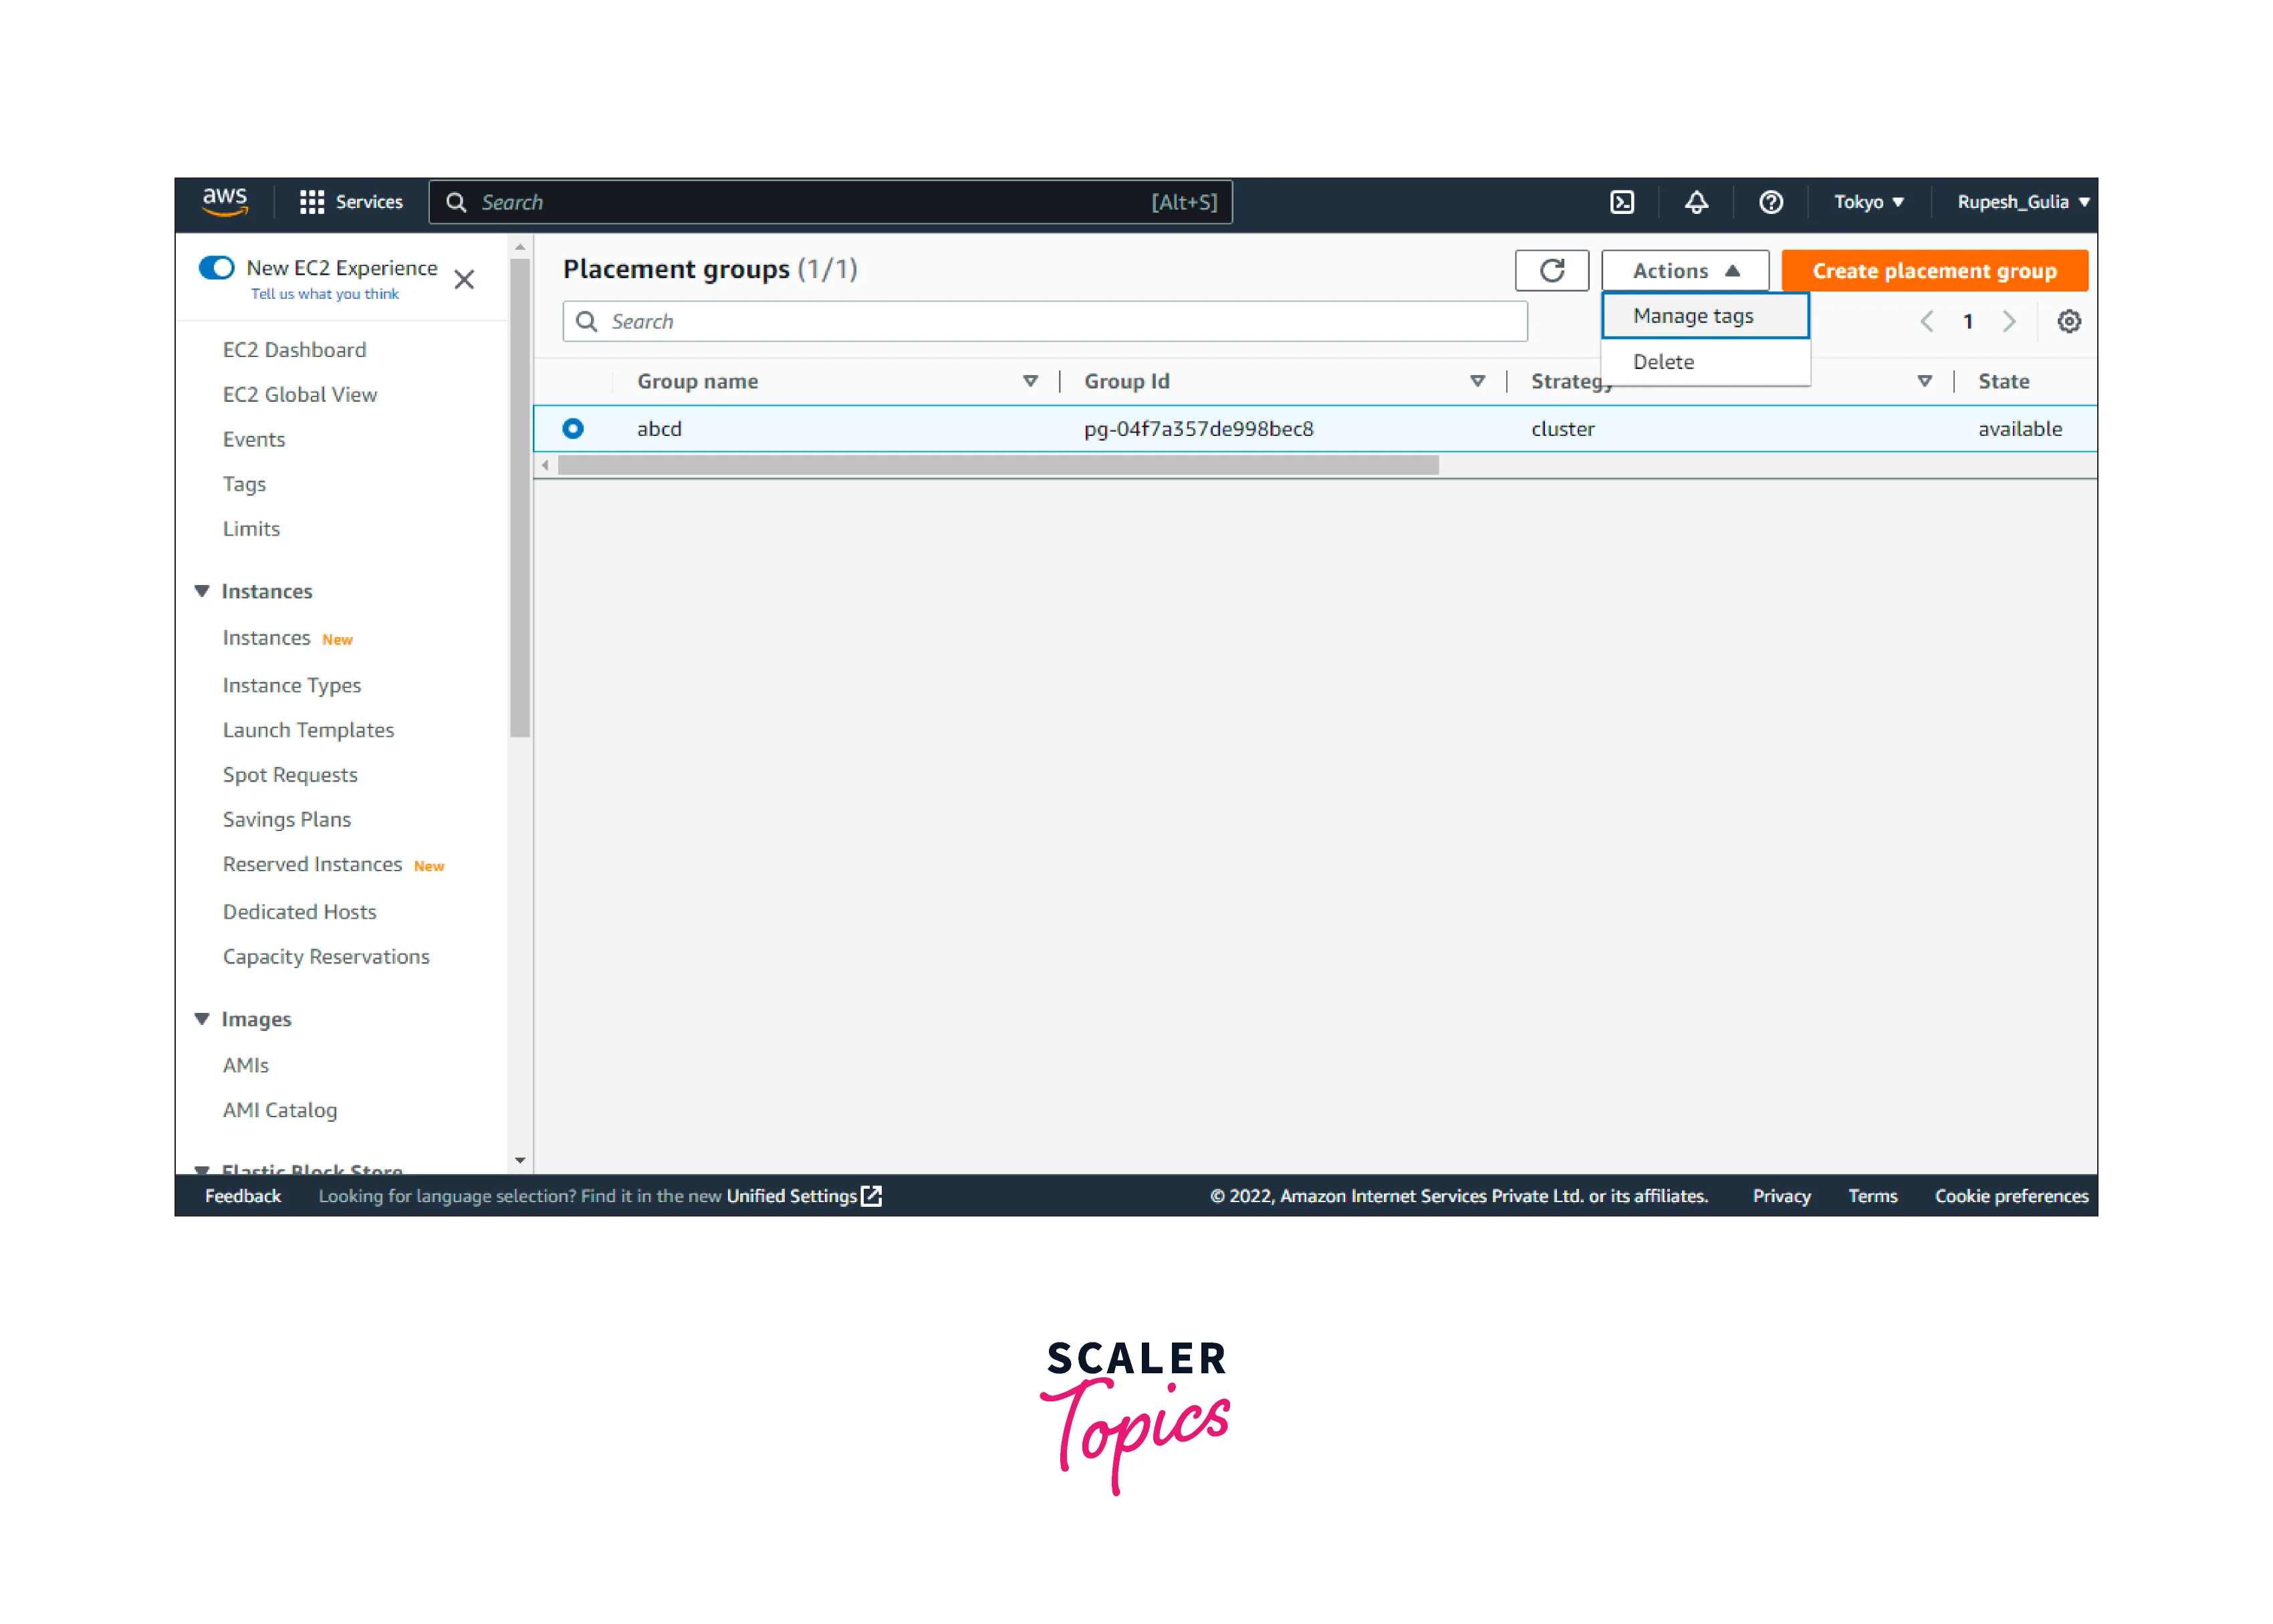Open the help question mark icon
Viewport: 2273px width, 1624px height.
point(1770,202)
